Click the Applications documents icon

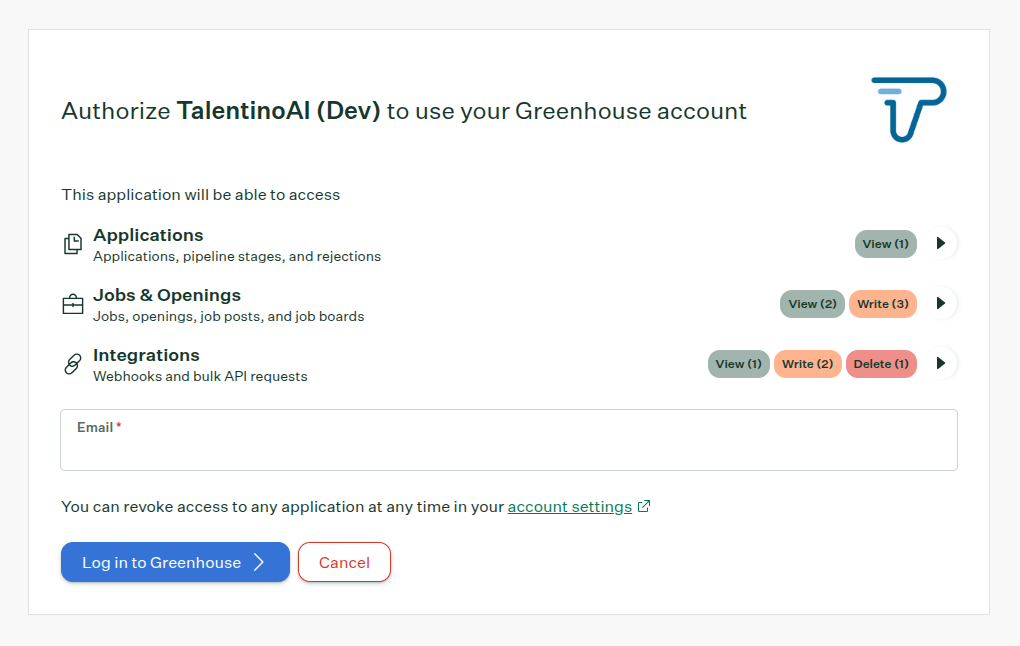click(x=73, y=244)
